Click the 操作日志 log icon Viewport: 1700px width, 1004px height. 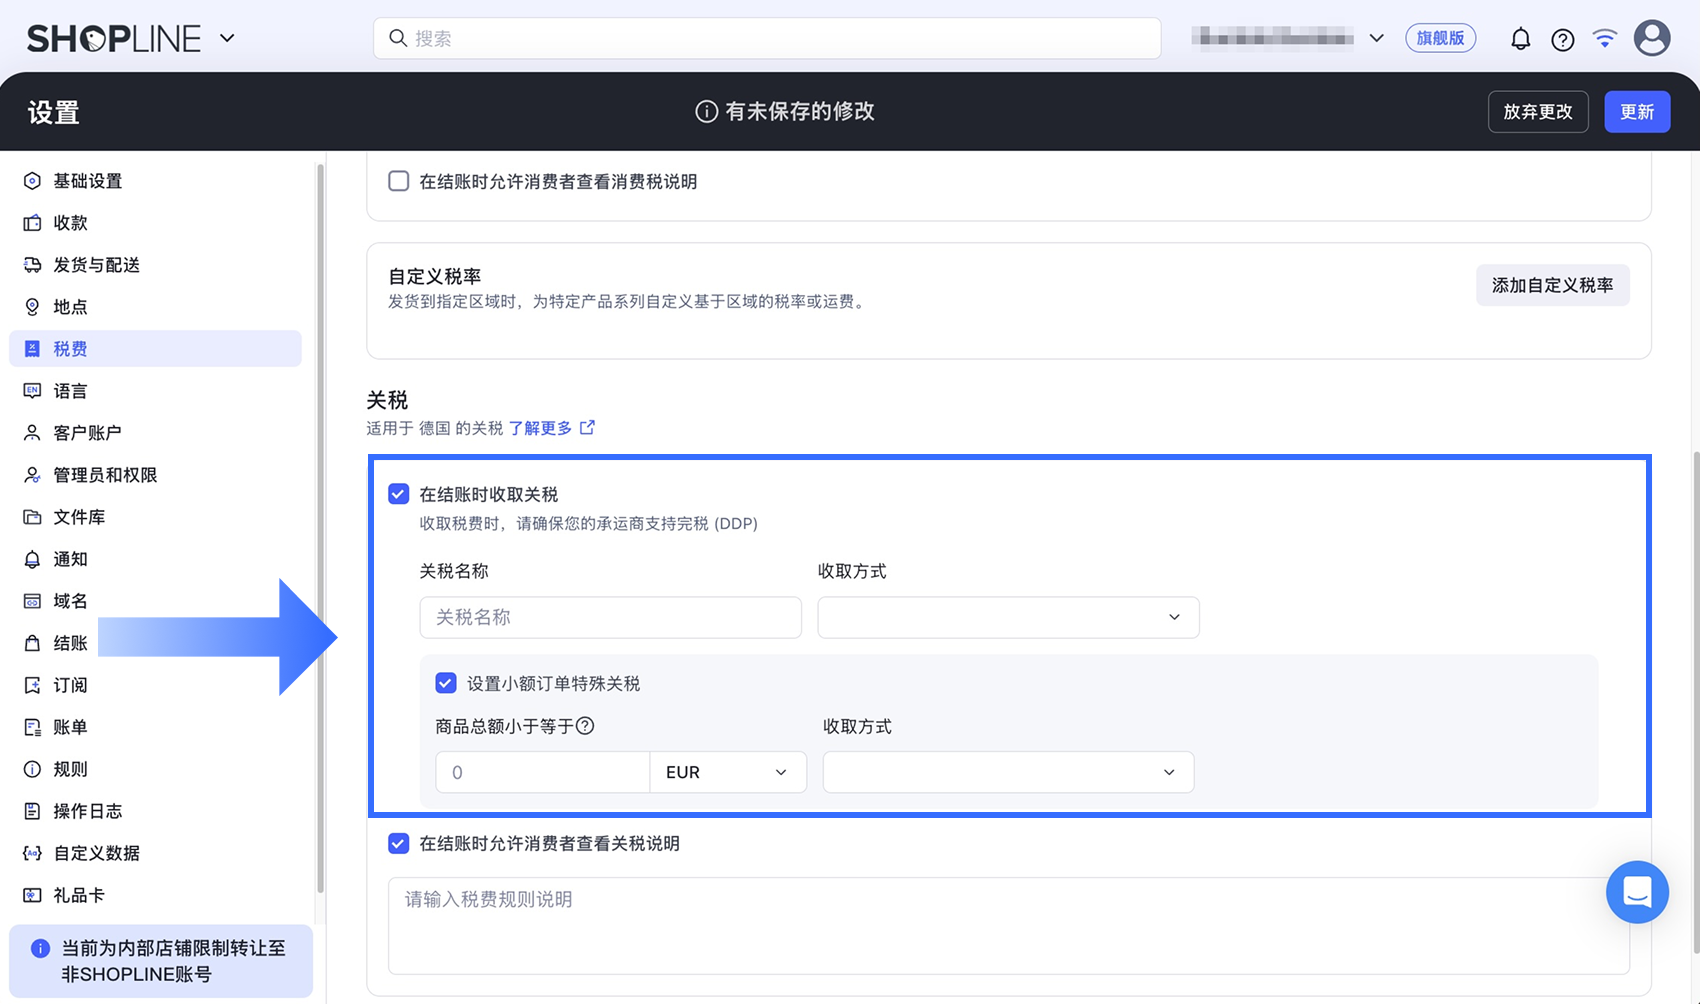pos(32,811)
